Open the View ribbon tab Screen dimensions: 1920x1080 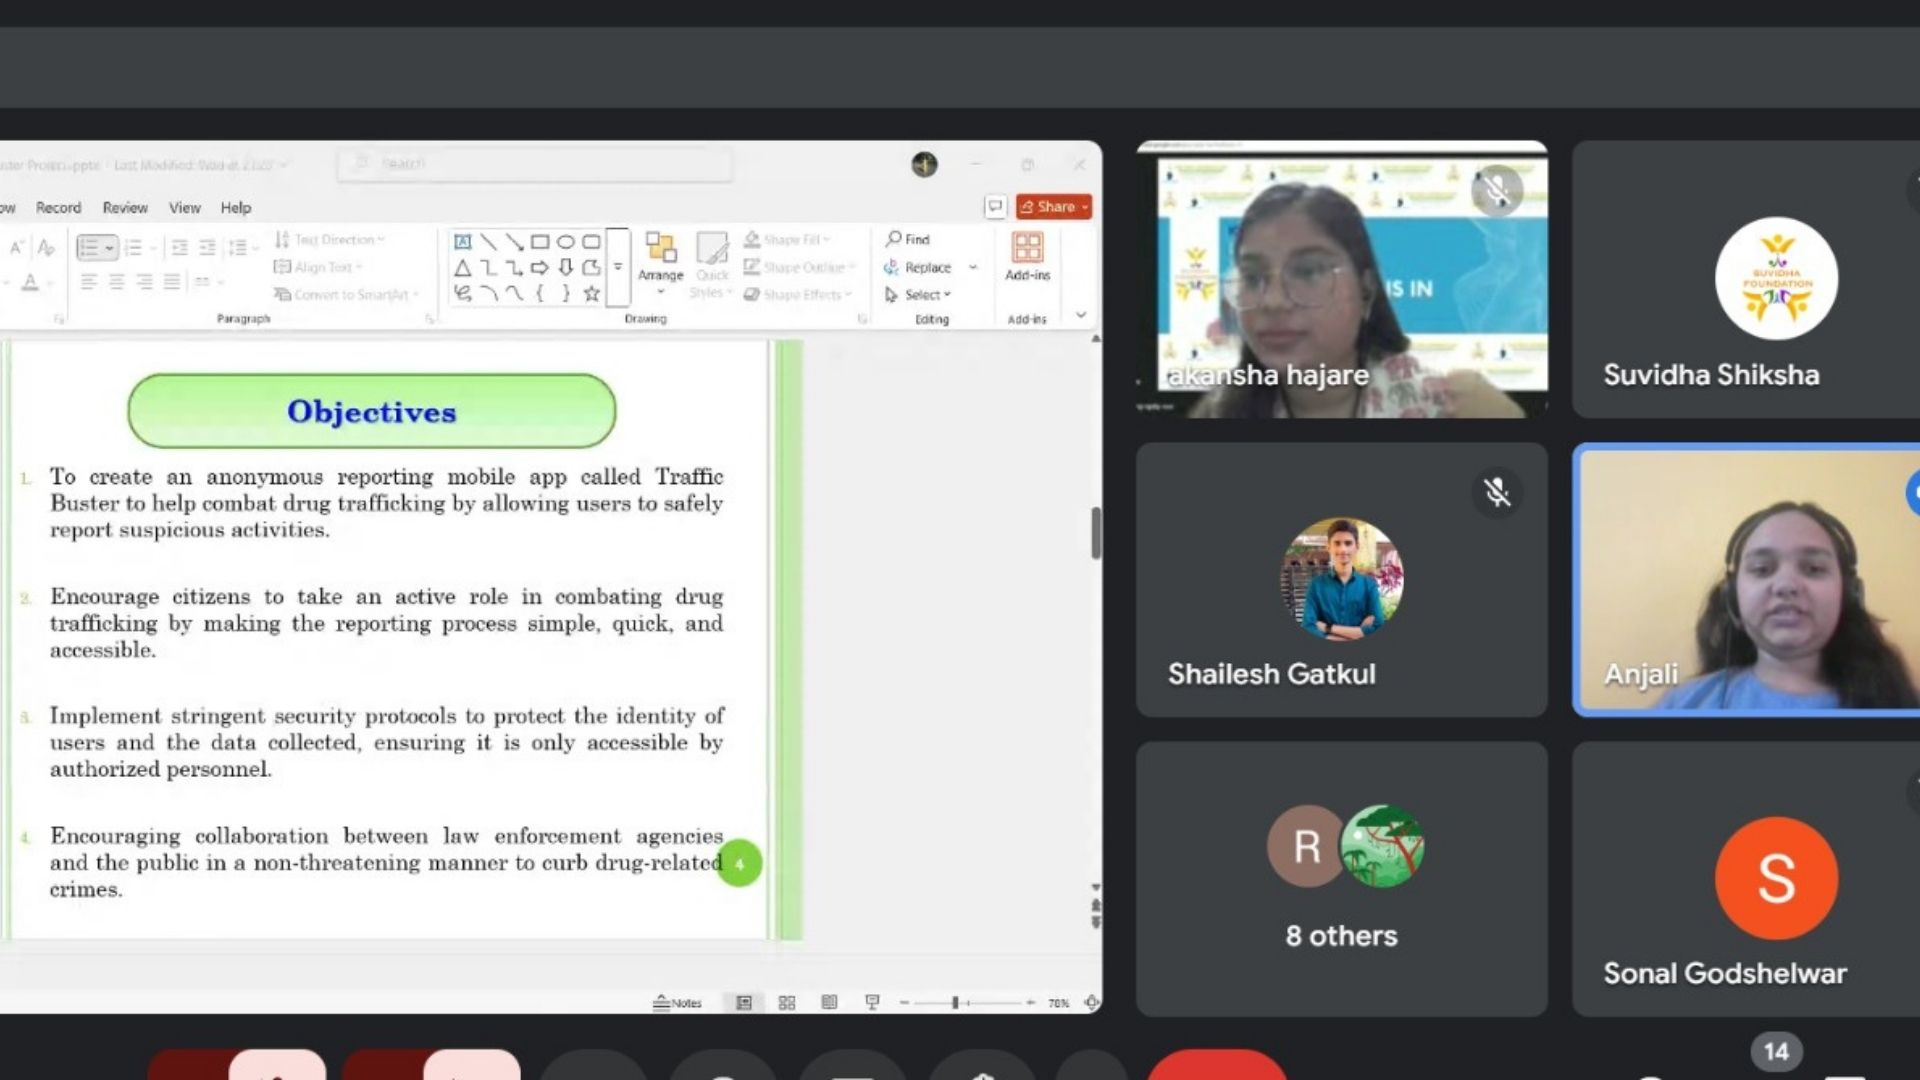click(x=184, y=208)
